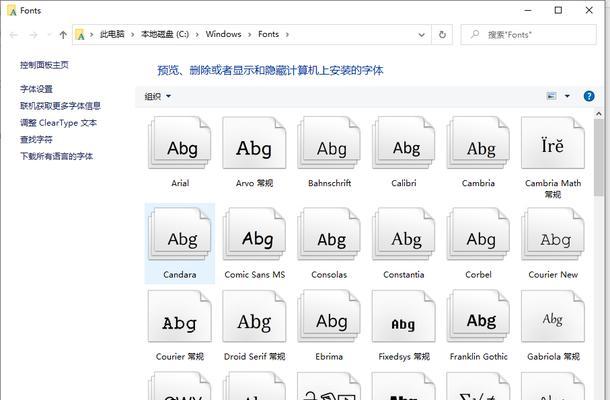Select the Ebrima font icon

tap(329, 316)
